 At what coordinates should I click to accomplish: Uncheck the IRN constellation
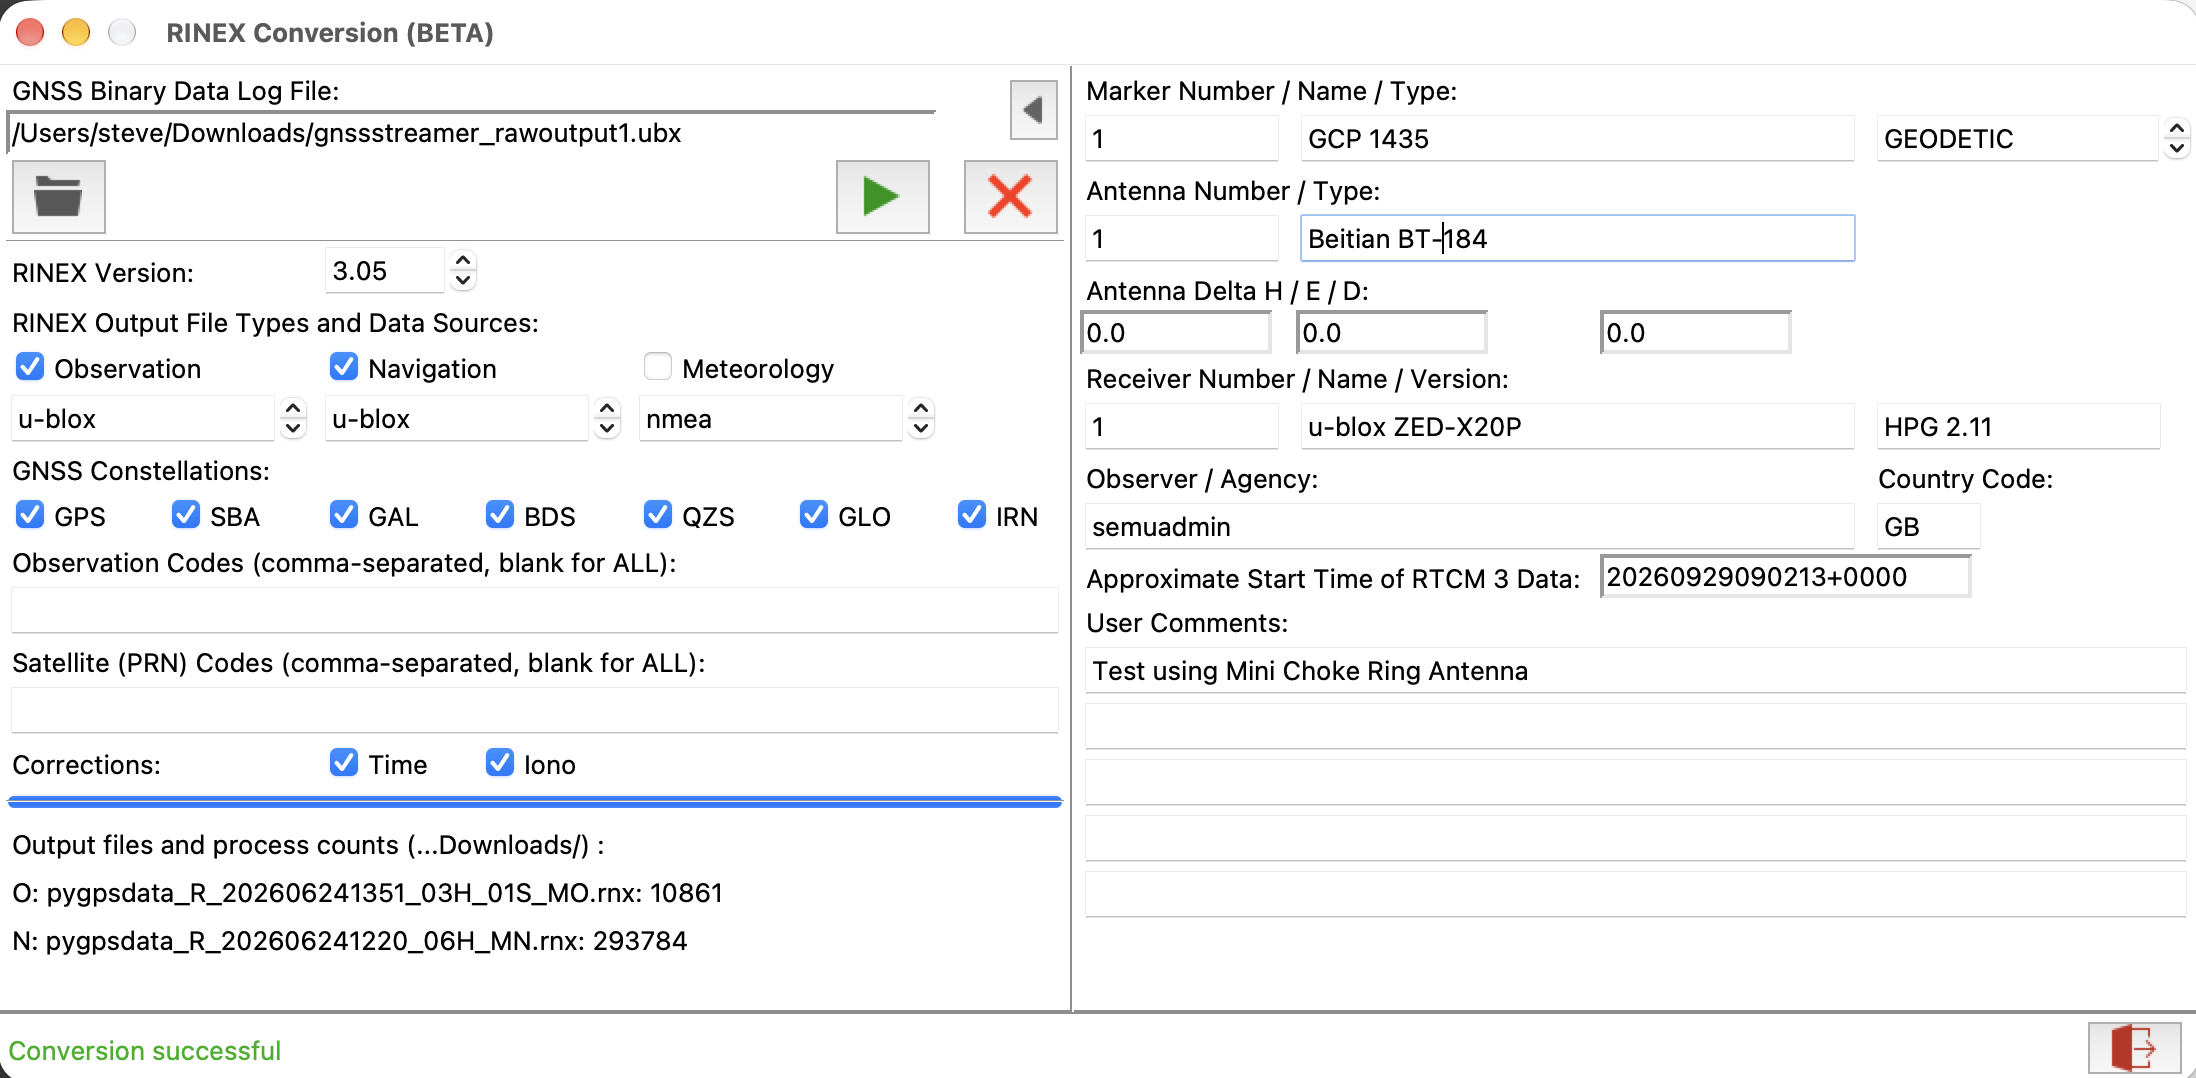(x=972, y=515)
